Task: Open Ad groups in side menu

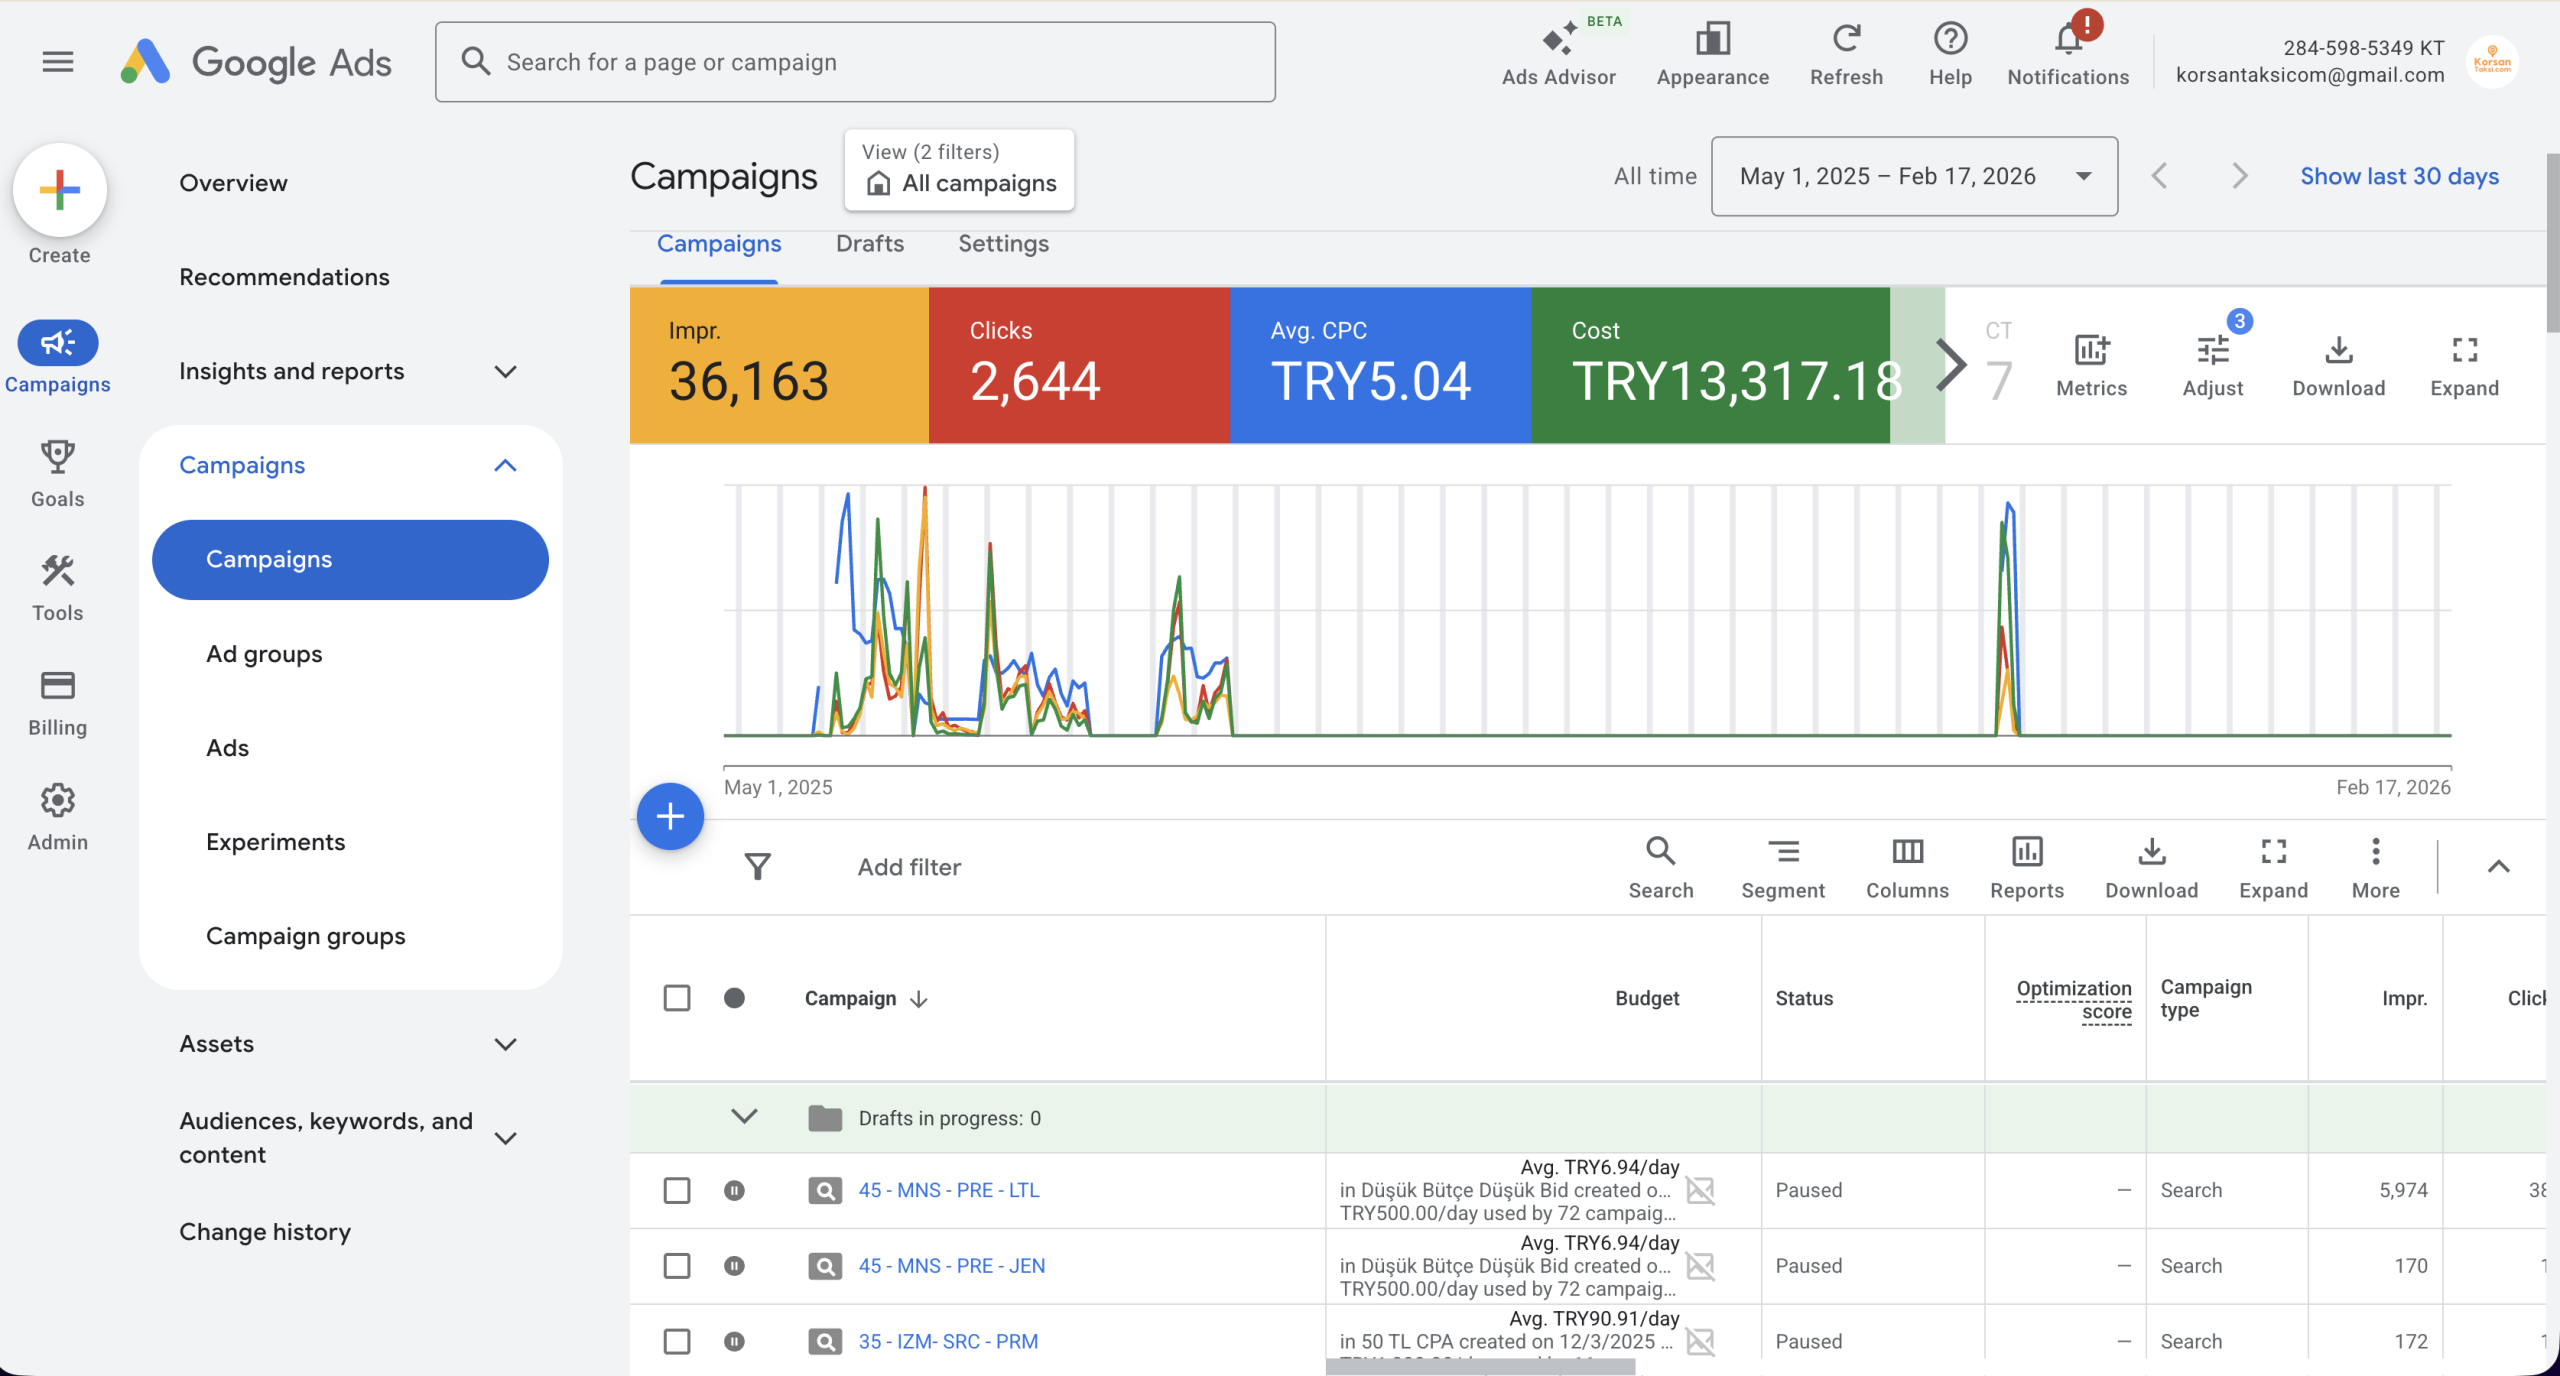Action: click(264, 654)
